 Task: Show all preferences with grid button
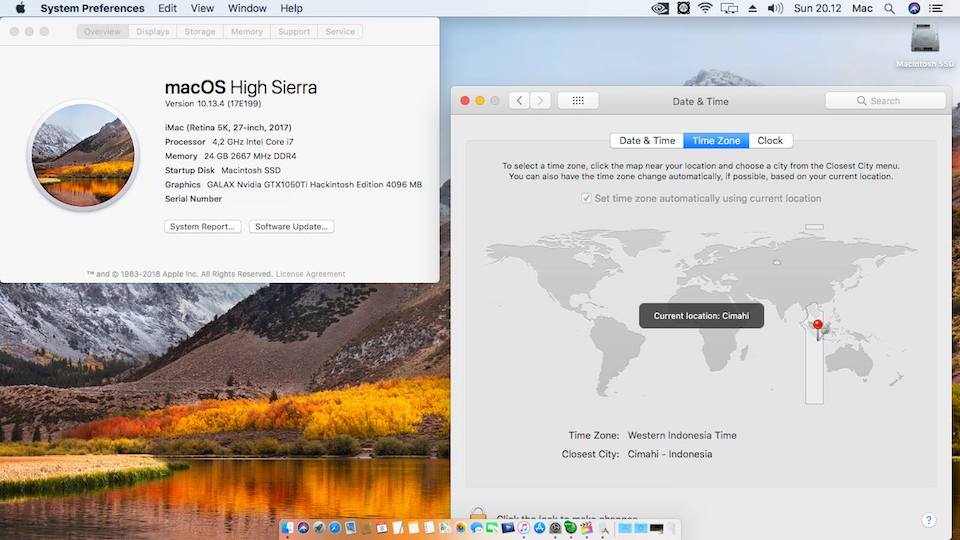578,100
